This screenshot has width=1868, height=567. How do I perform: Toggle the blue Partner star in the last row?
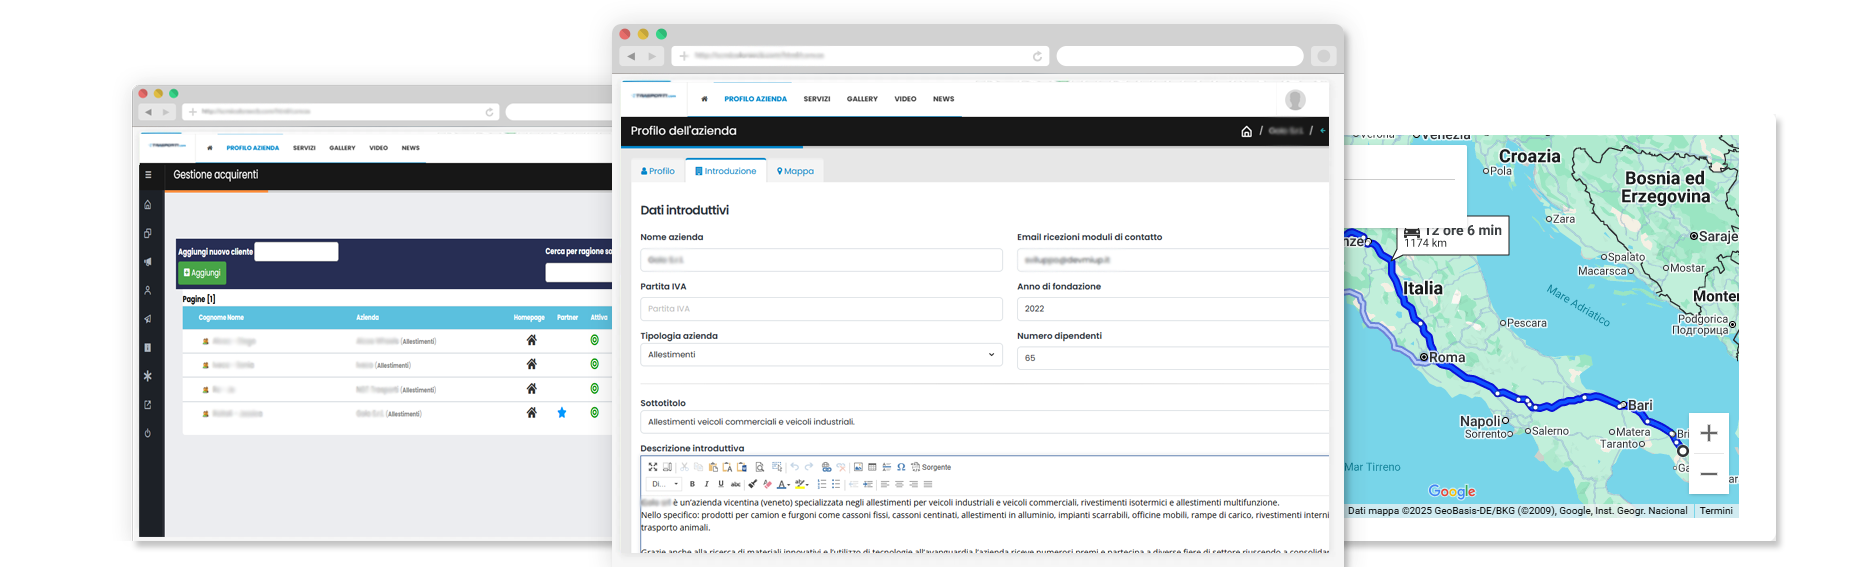coord(562,413)
